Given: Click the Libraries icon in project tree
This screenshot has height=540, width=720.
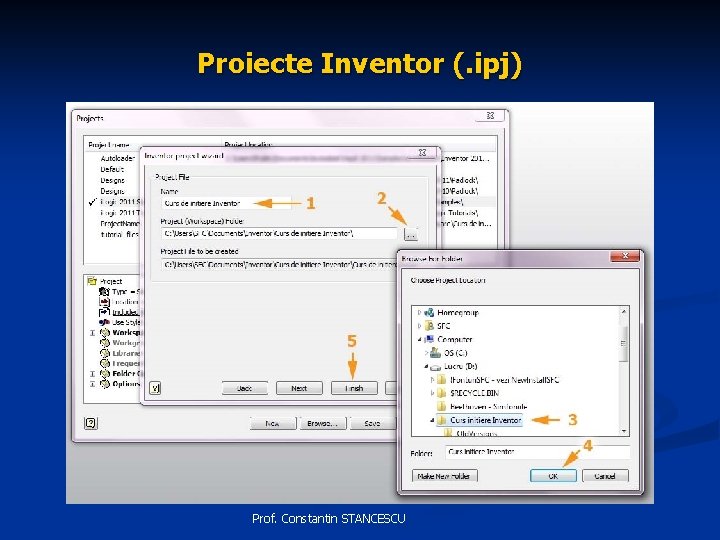Looking at the screenshot, I should (x=105, y=353).
